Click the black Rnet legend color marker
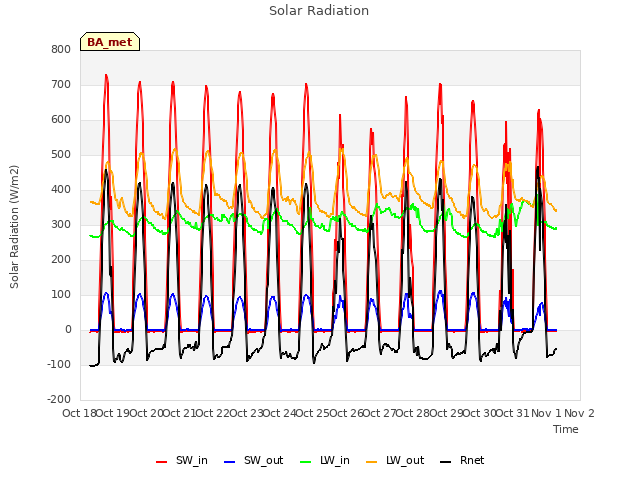This screenshot has height=480, width=640. 446,462
